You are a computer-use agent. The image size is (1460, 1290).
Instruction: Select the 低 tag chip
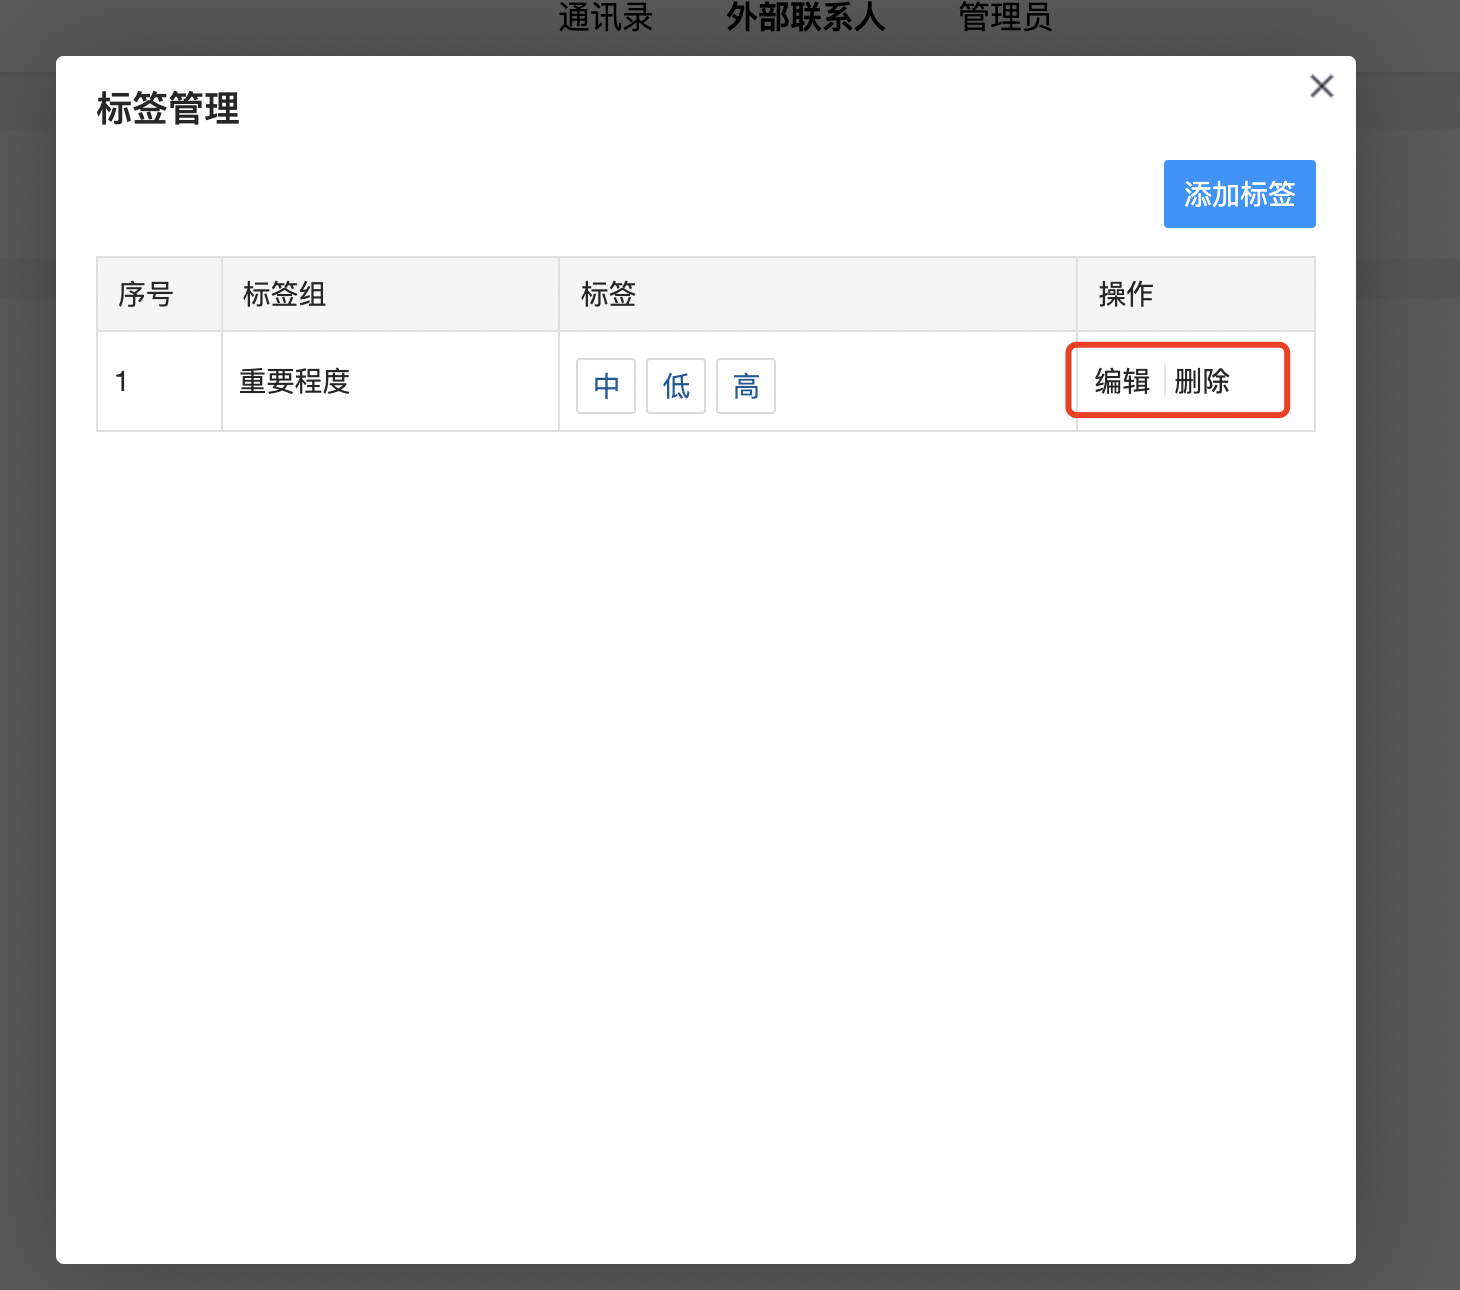click(676, 386)
